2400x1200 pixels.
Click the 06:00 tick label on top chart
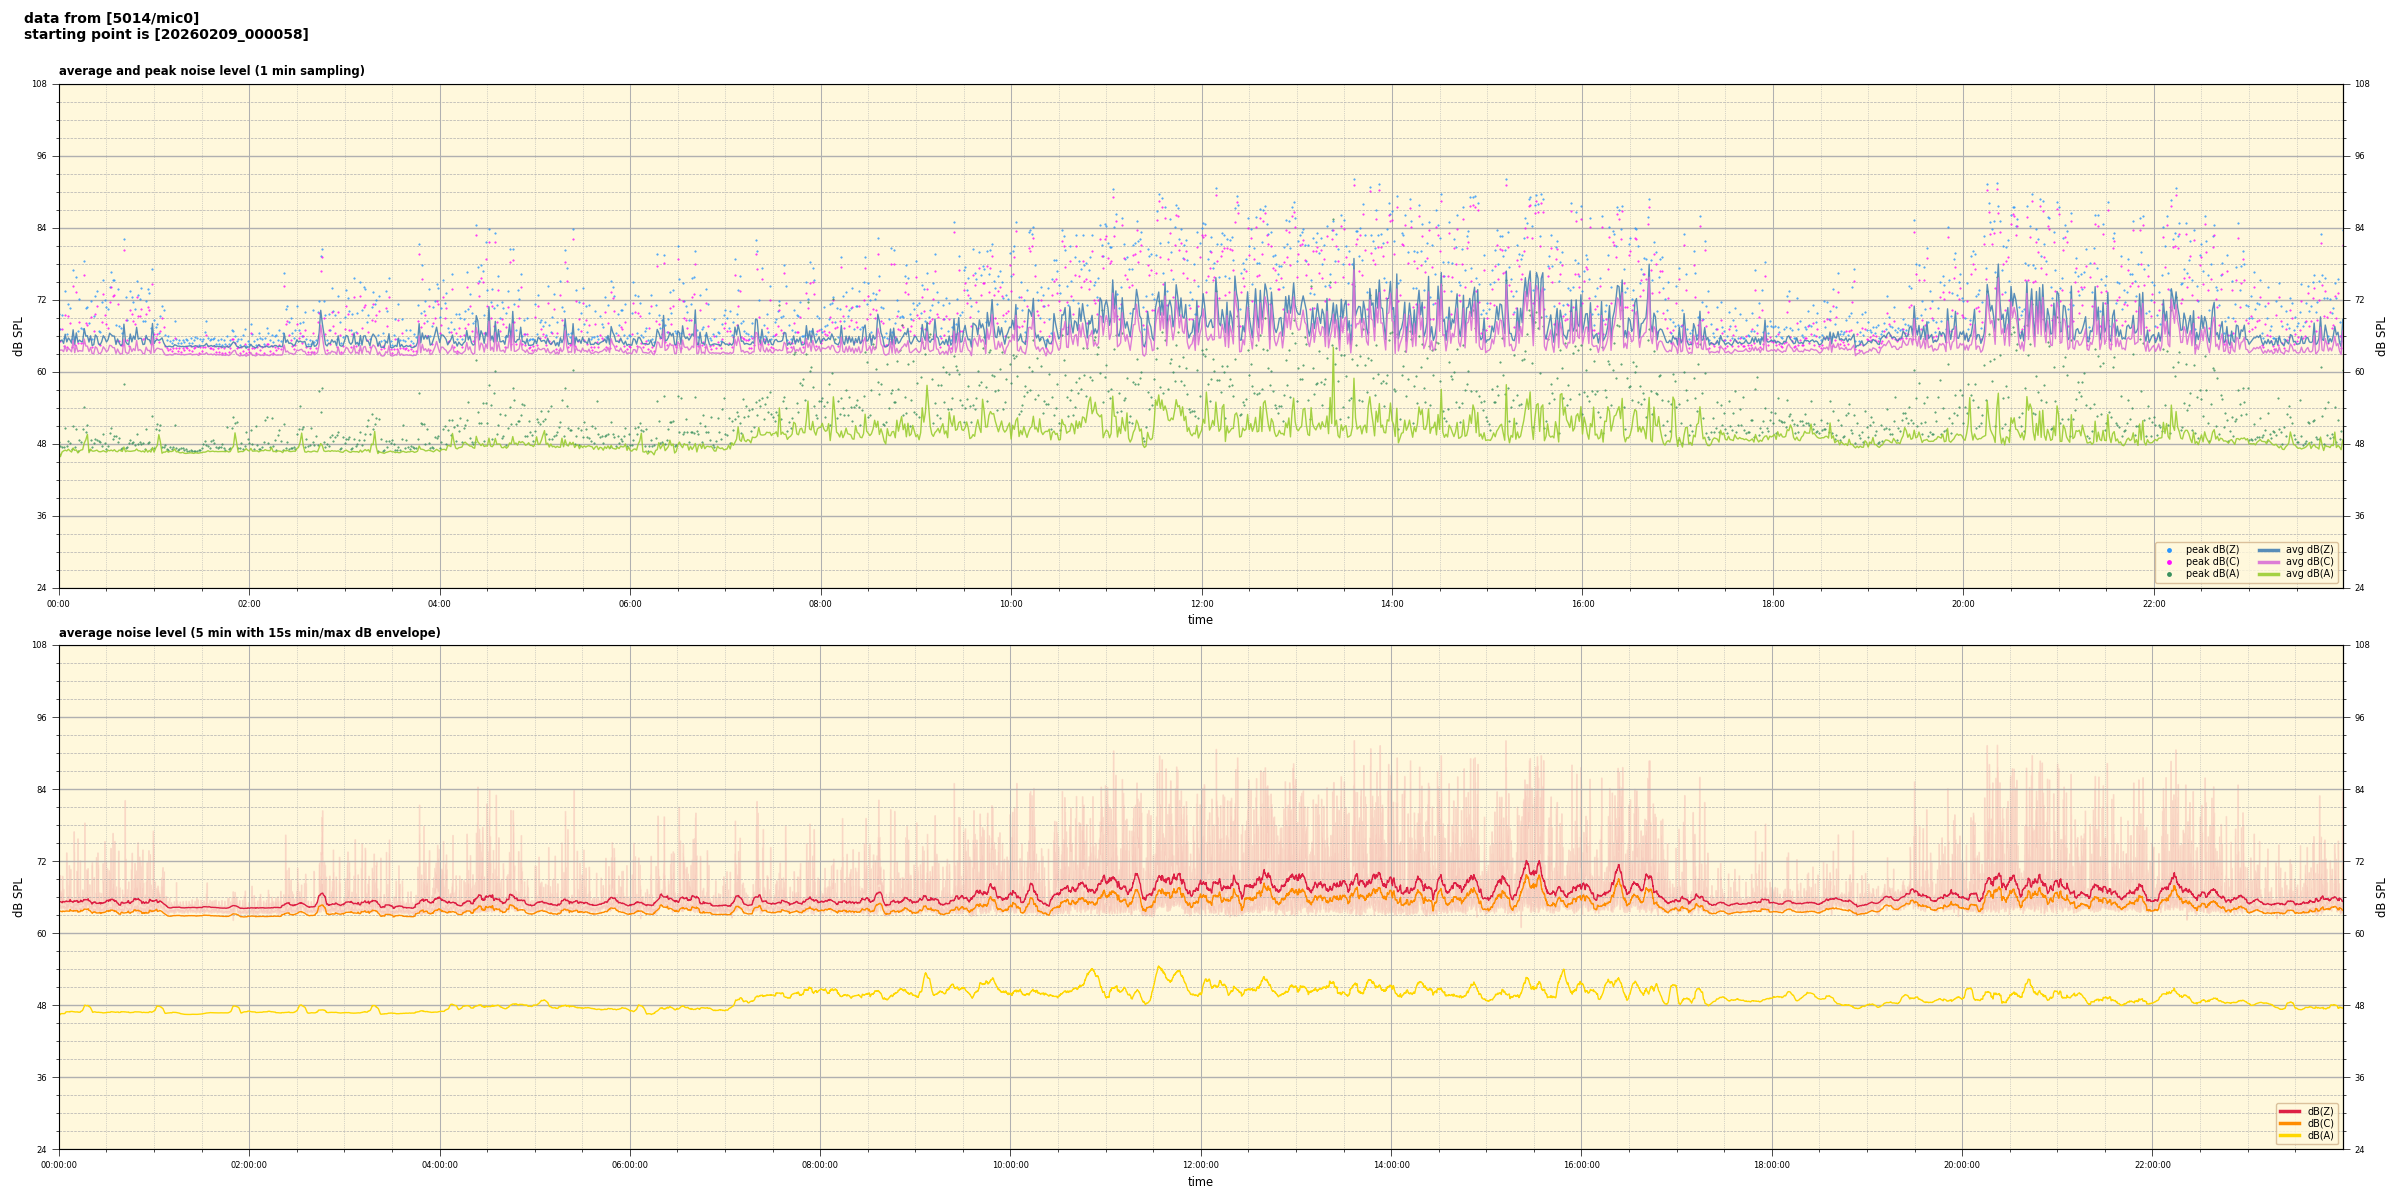[x=630, y=604]
